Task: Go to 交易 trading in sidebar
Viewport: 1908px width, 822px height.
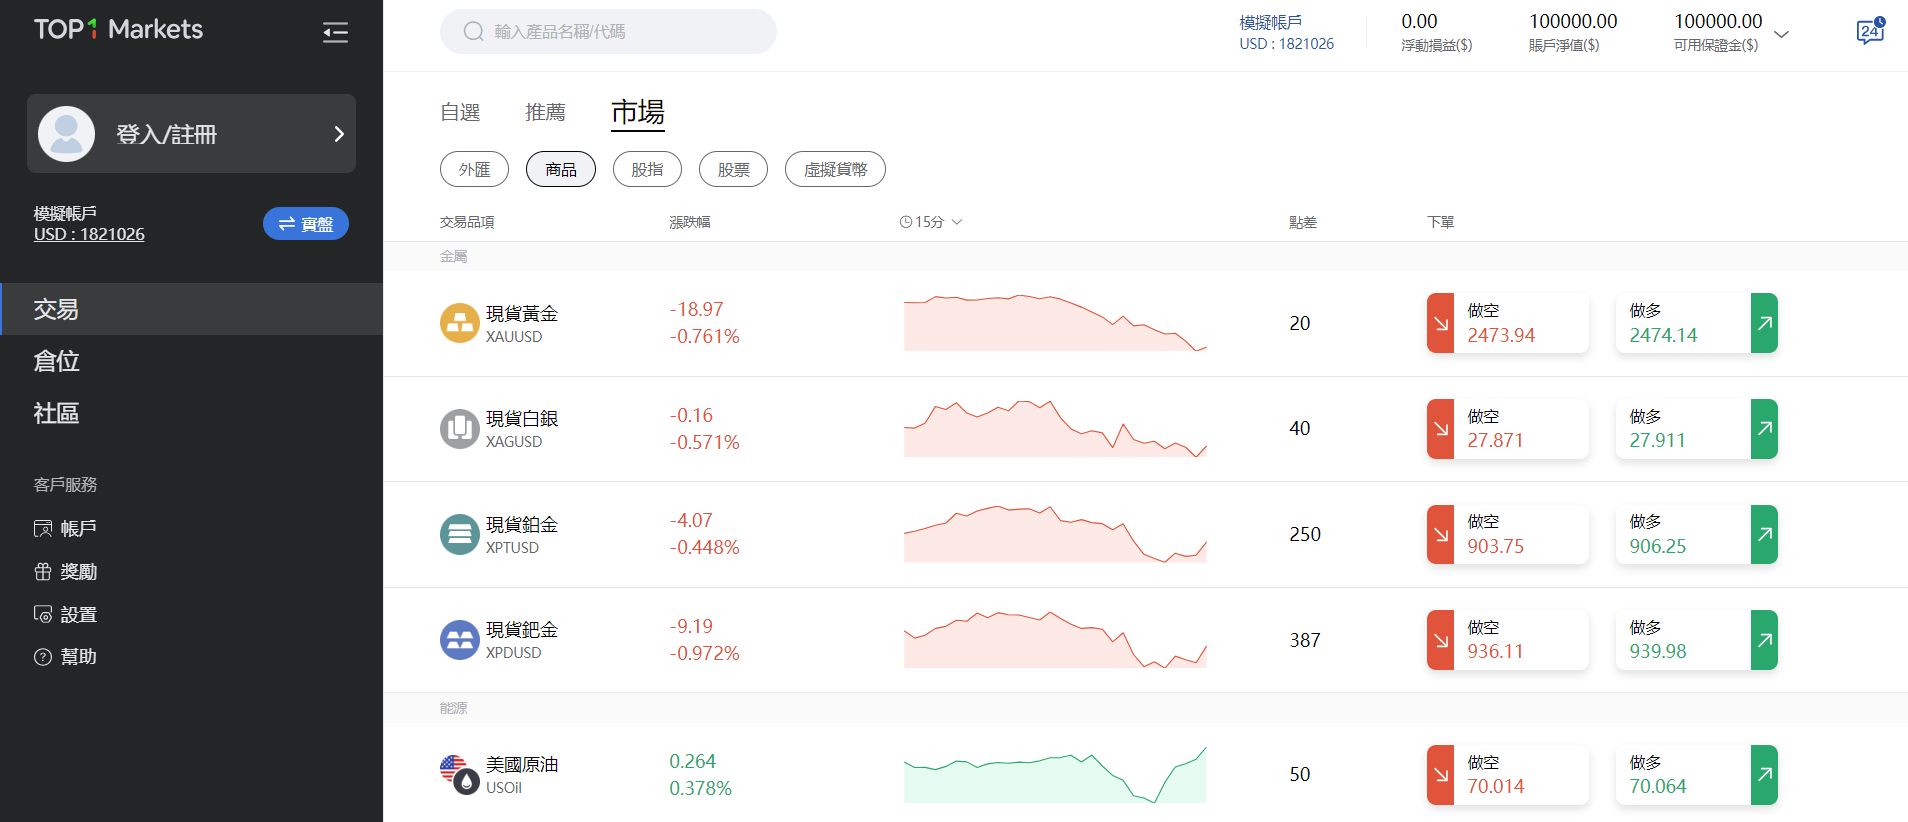Action: point(191,309)
